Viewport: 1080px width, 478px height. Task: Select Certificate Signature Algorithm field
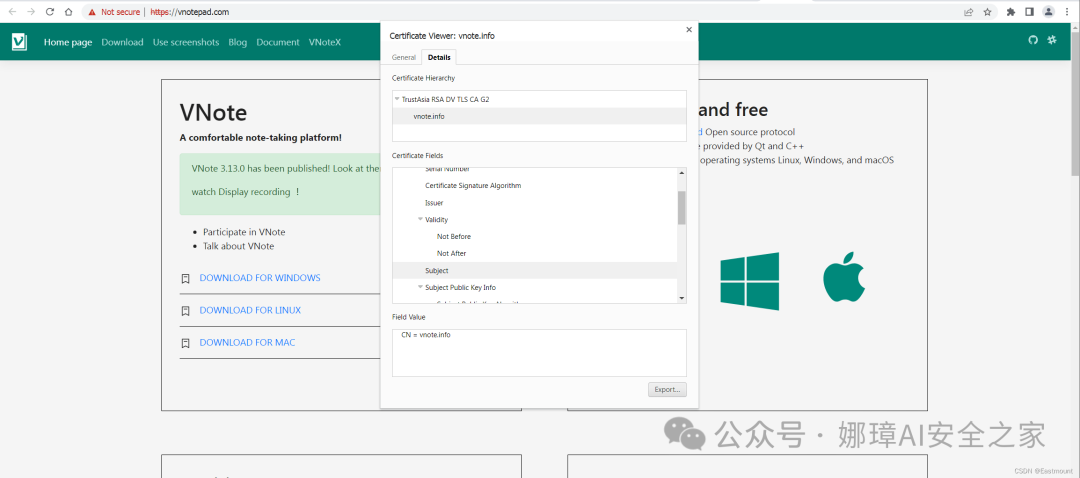[x=534, y=186]
